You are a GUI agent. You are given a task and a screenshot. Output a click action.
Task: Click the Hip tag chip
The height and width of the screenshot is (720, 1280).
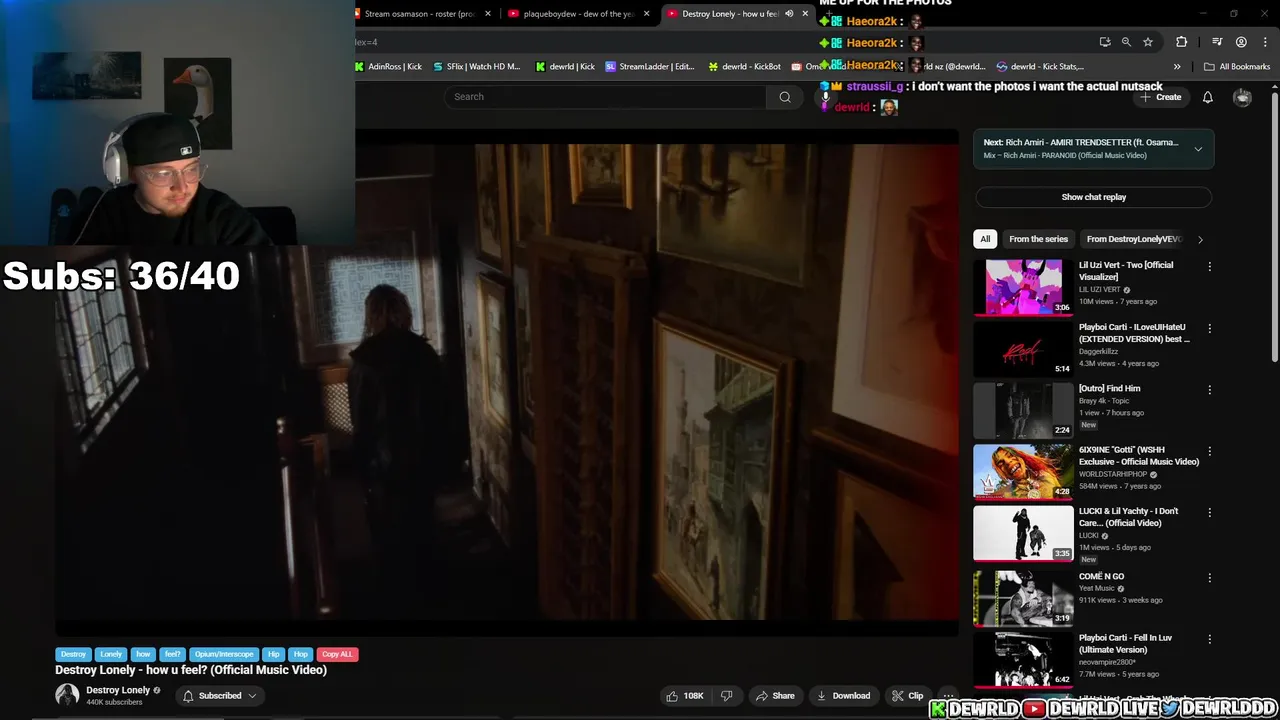(x=273, y=654)
